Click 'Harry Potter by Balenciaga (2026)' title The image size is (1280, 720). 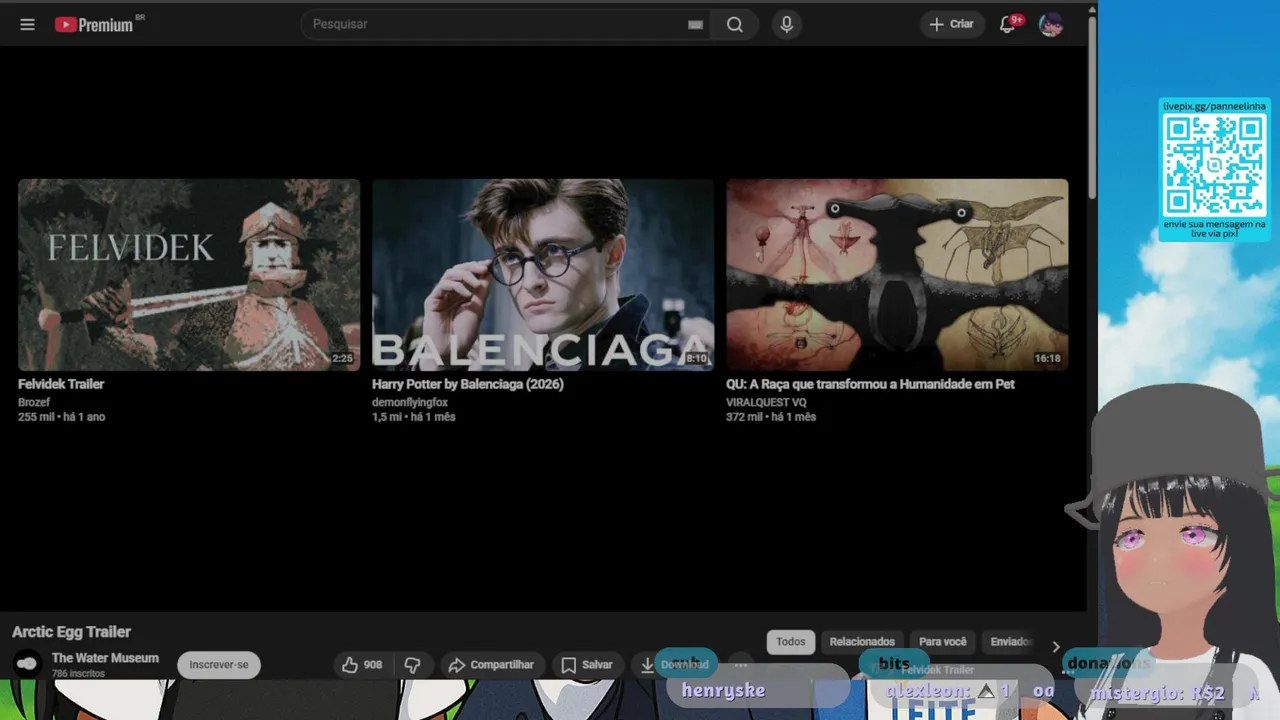(x=468, y=384)
